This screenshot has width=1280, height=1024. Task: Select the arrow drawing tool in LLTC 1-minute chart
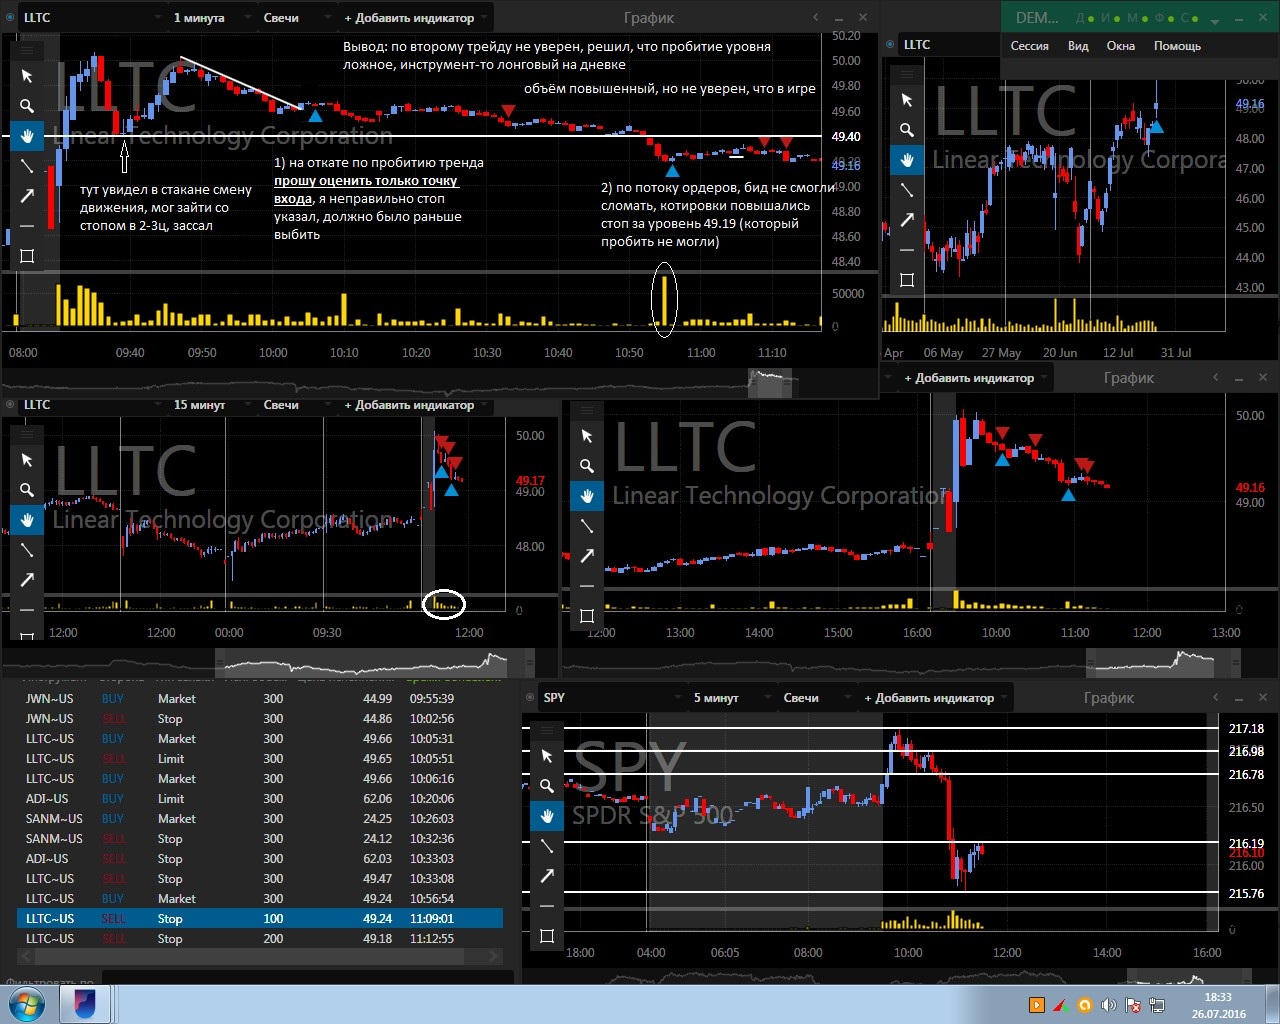pos(27,196)
